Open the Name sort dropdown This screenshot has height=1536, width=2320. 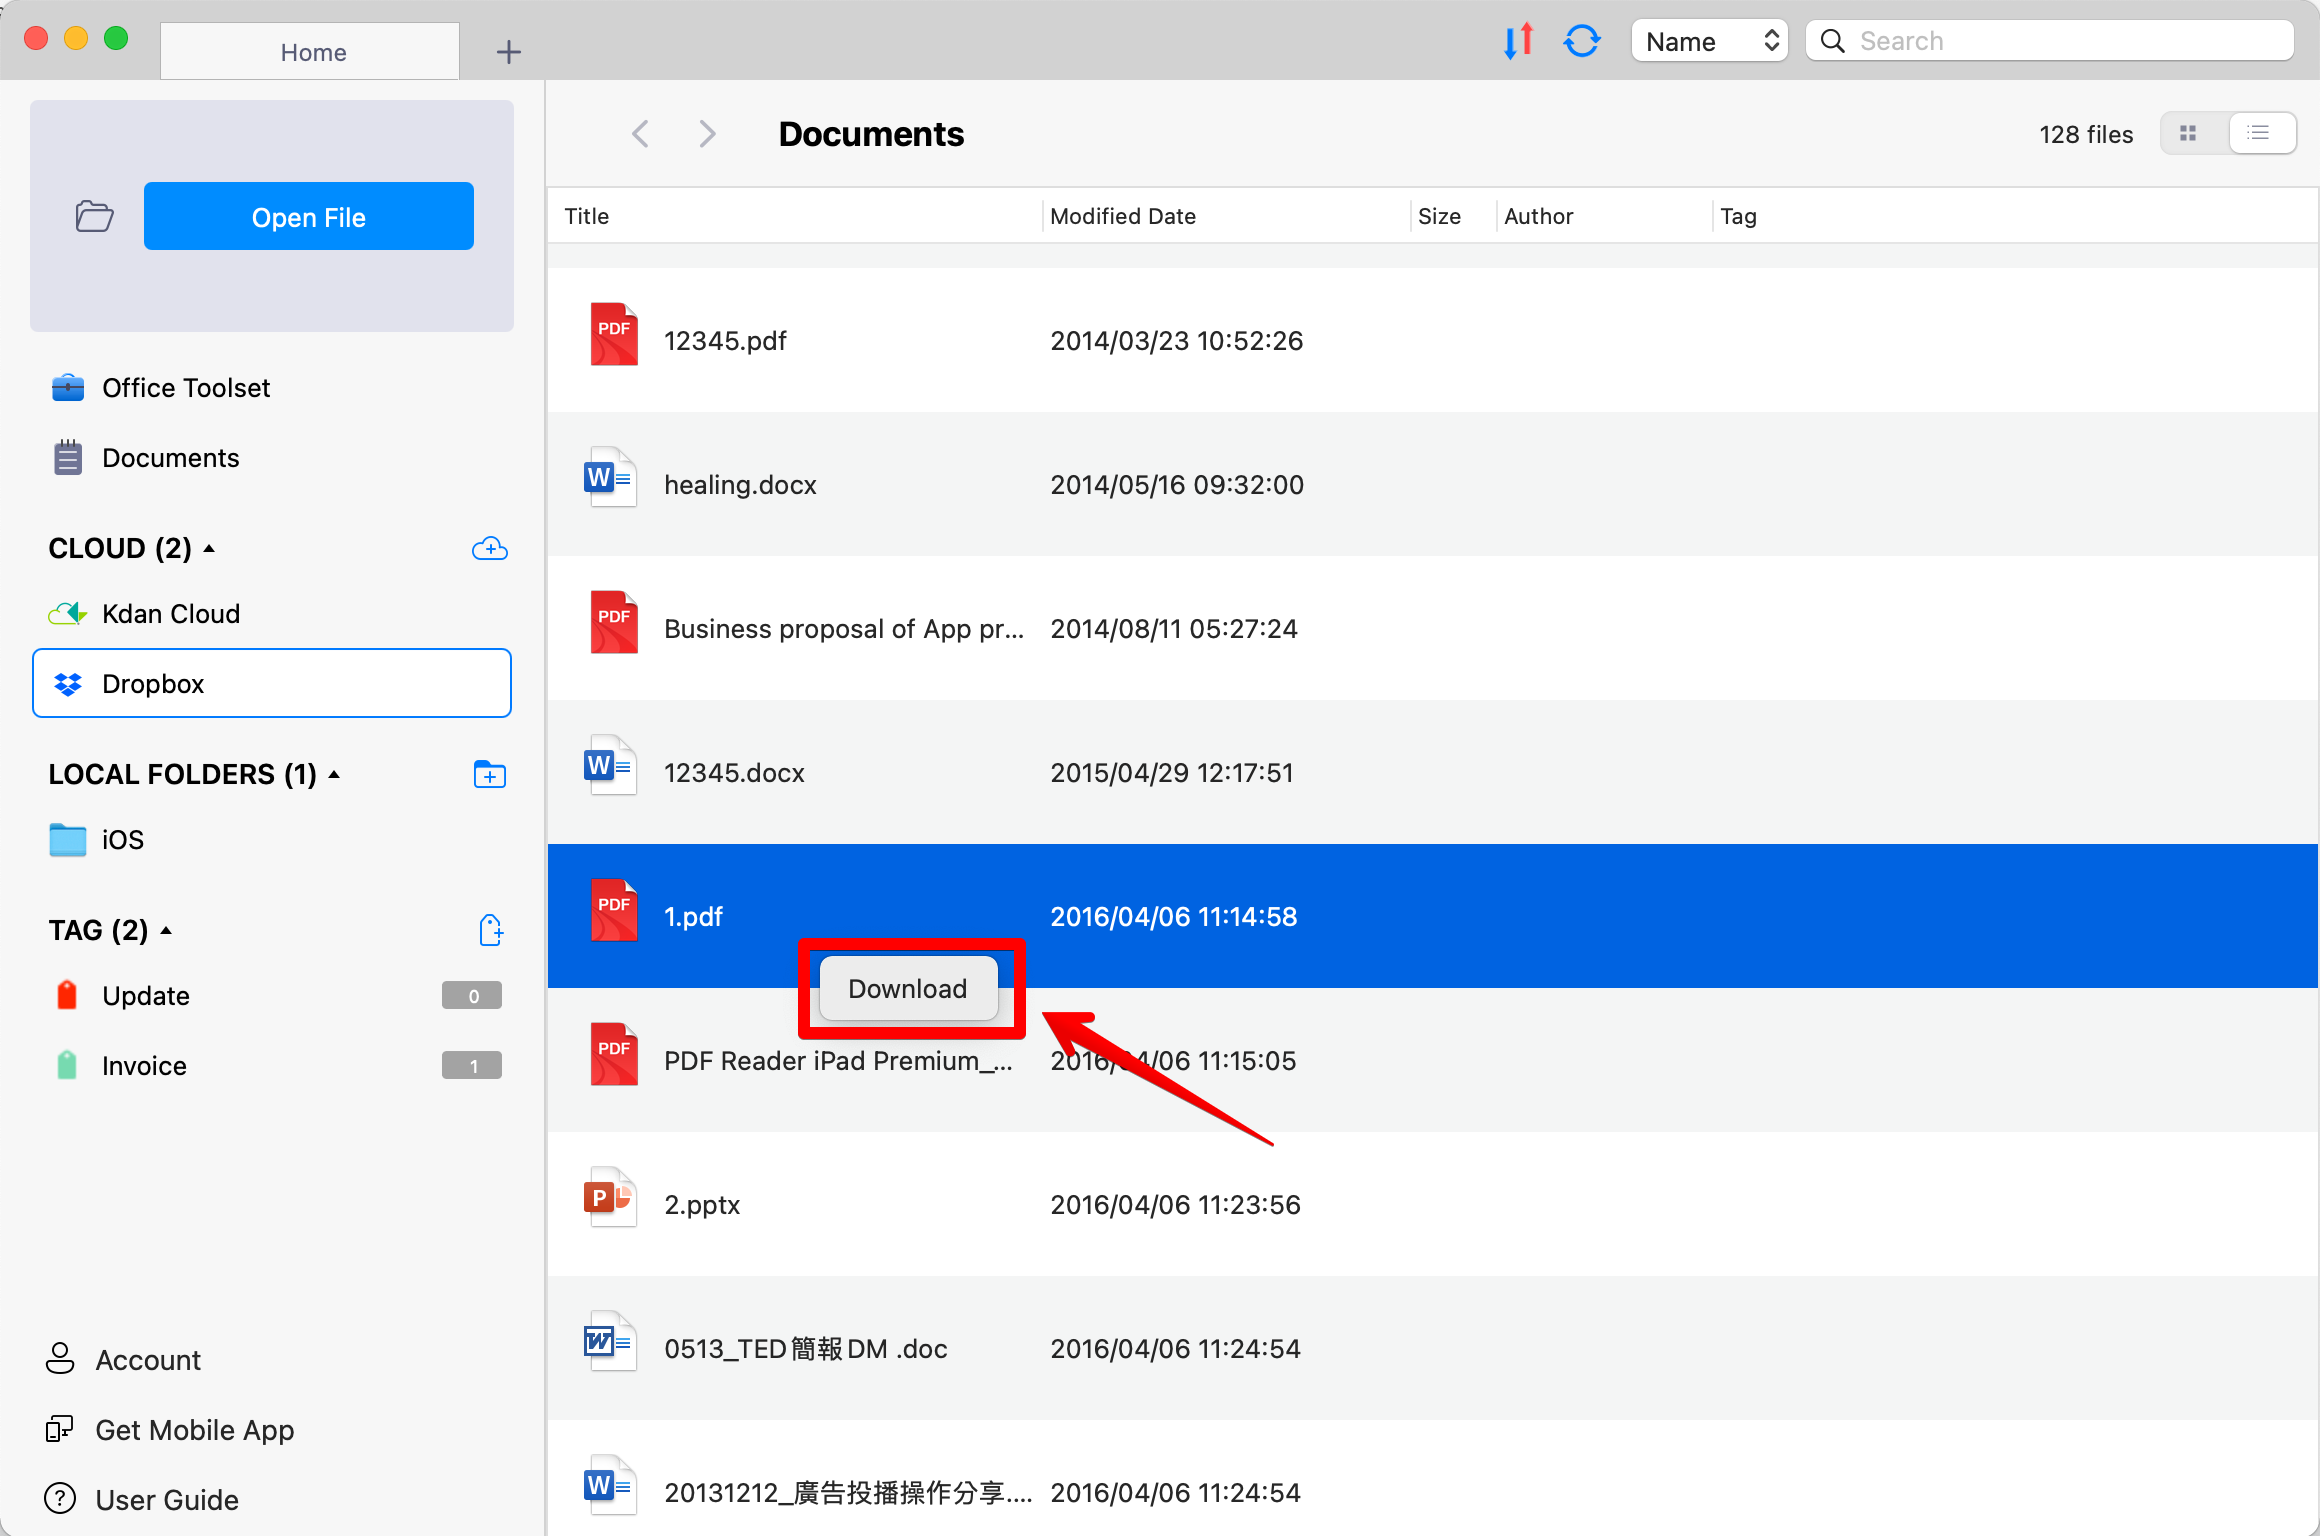click(x=1709, y=41)
